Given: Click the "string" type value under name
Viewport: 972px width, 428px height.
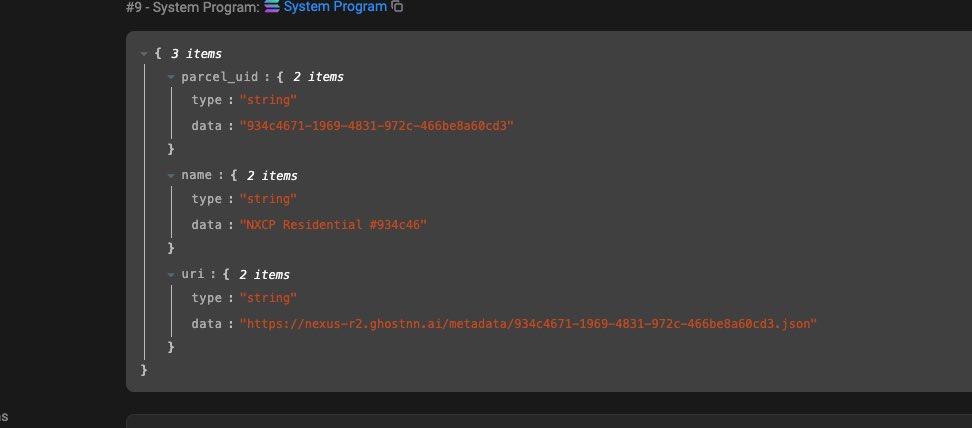Looking at the screenshot, I should [x=268, y=199].
